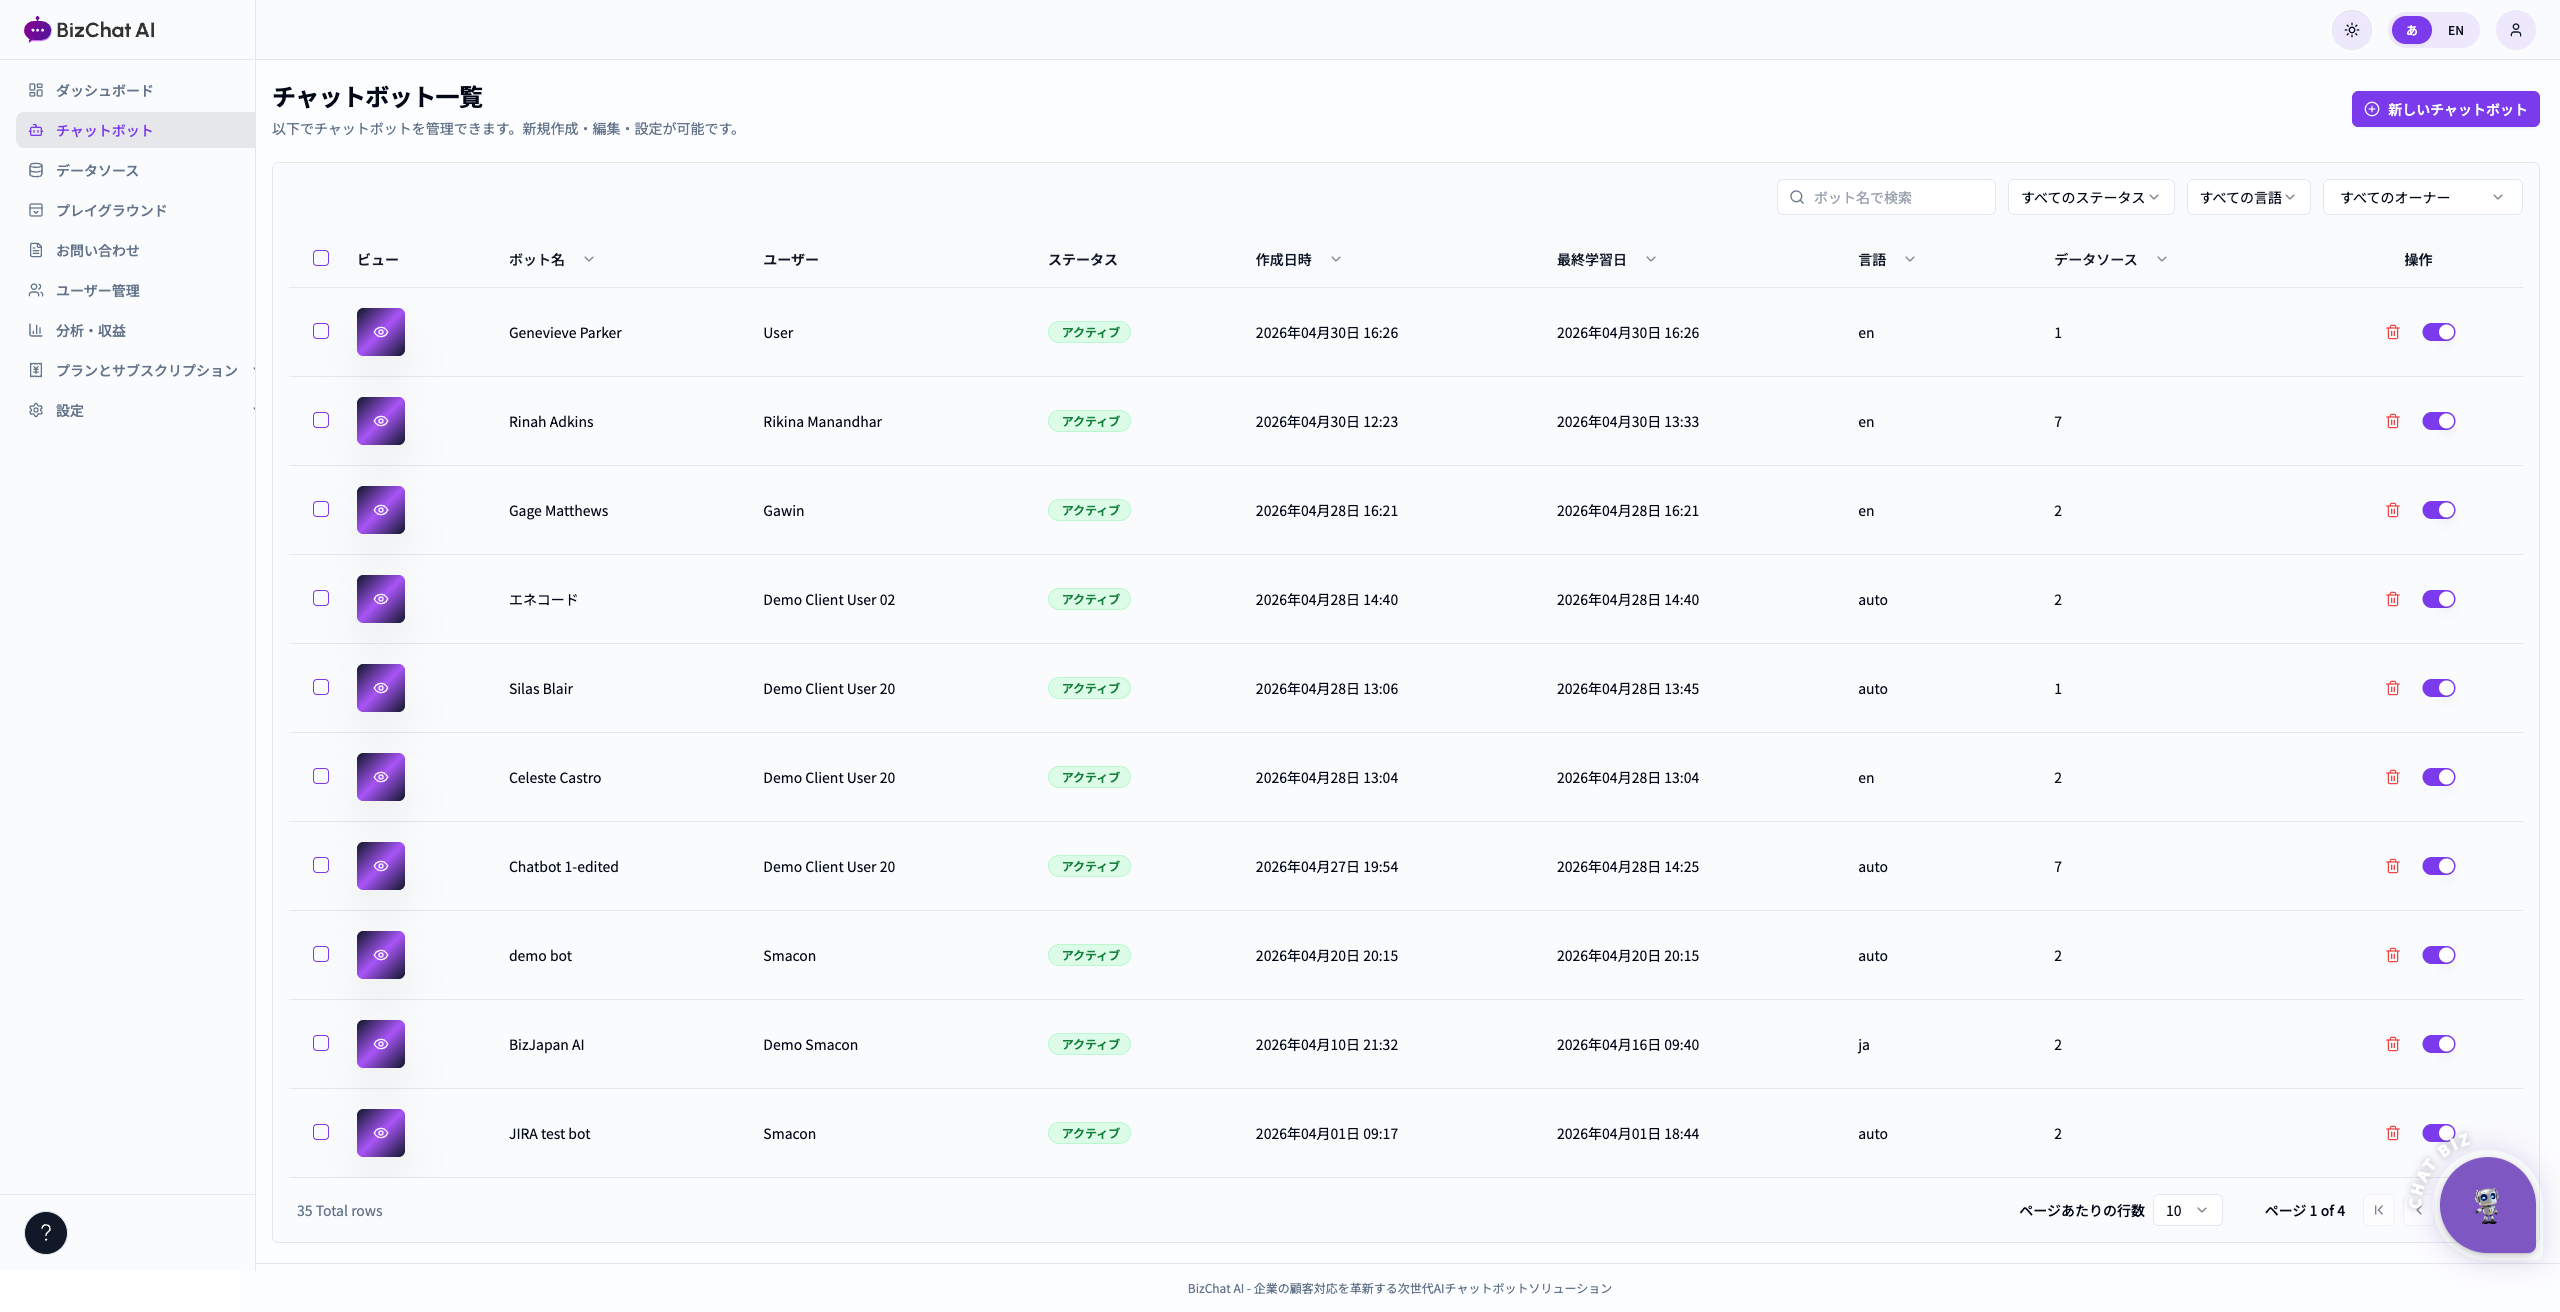2560x1312 pixels.
Task: Toggle the light/dark theme sun icon
Action: pos(2351,30)
